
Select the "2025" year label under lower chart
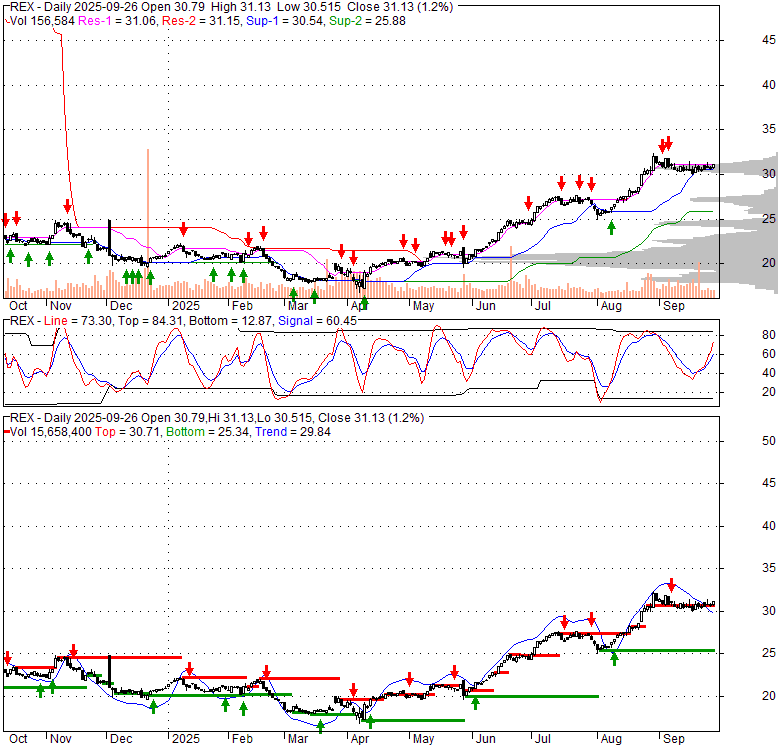coord(186,739)
